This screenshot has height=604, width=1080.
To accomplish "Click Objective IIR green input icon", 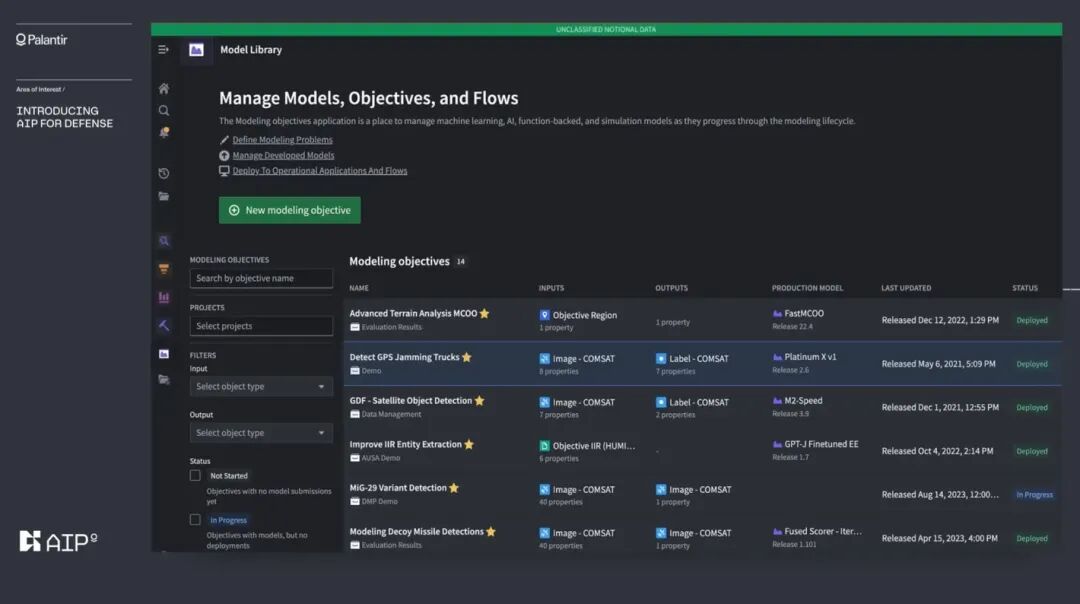I will pos(544,446).
